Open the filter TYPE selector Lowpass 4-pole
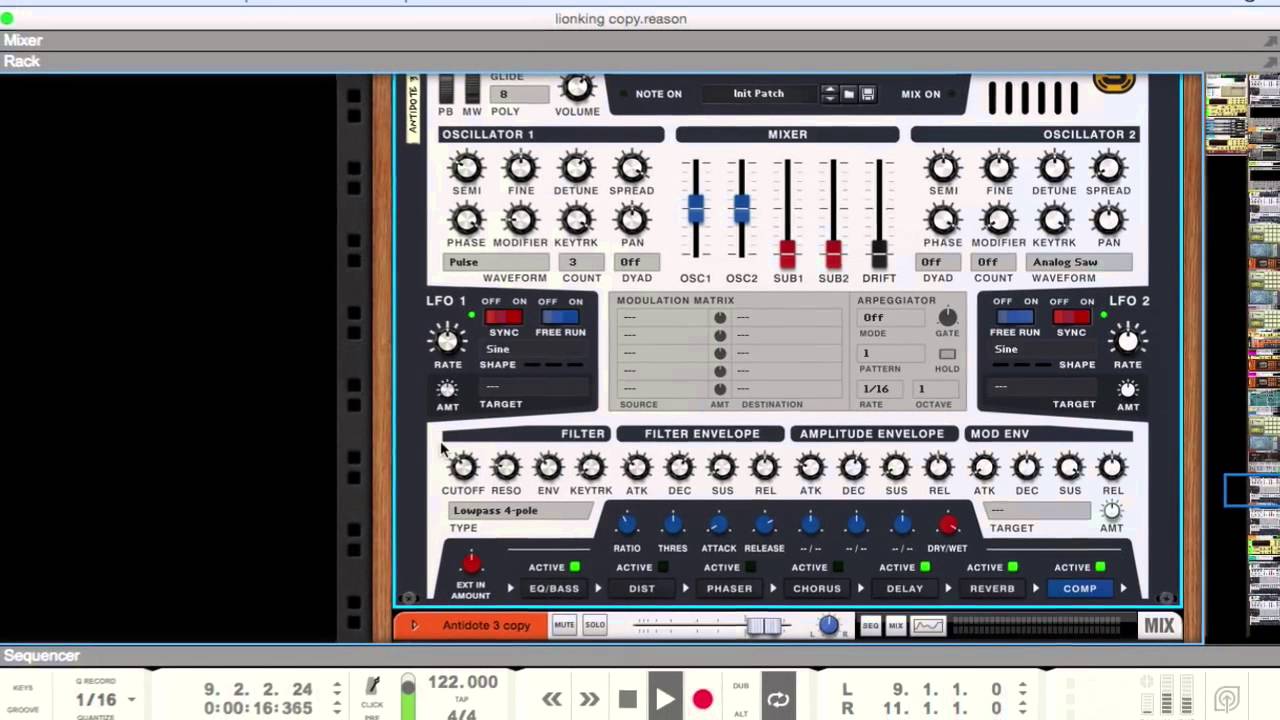 (x=520, y=511)
